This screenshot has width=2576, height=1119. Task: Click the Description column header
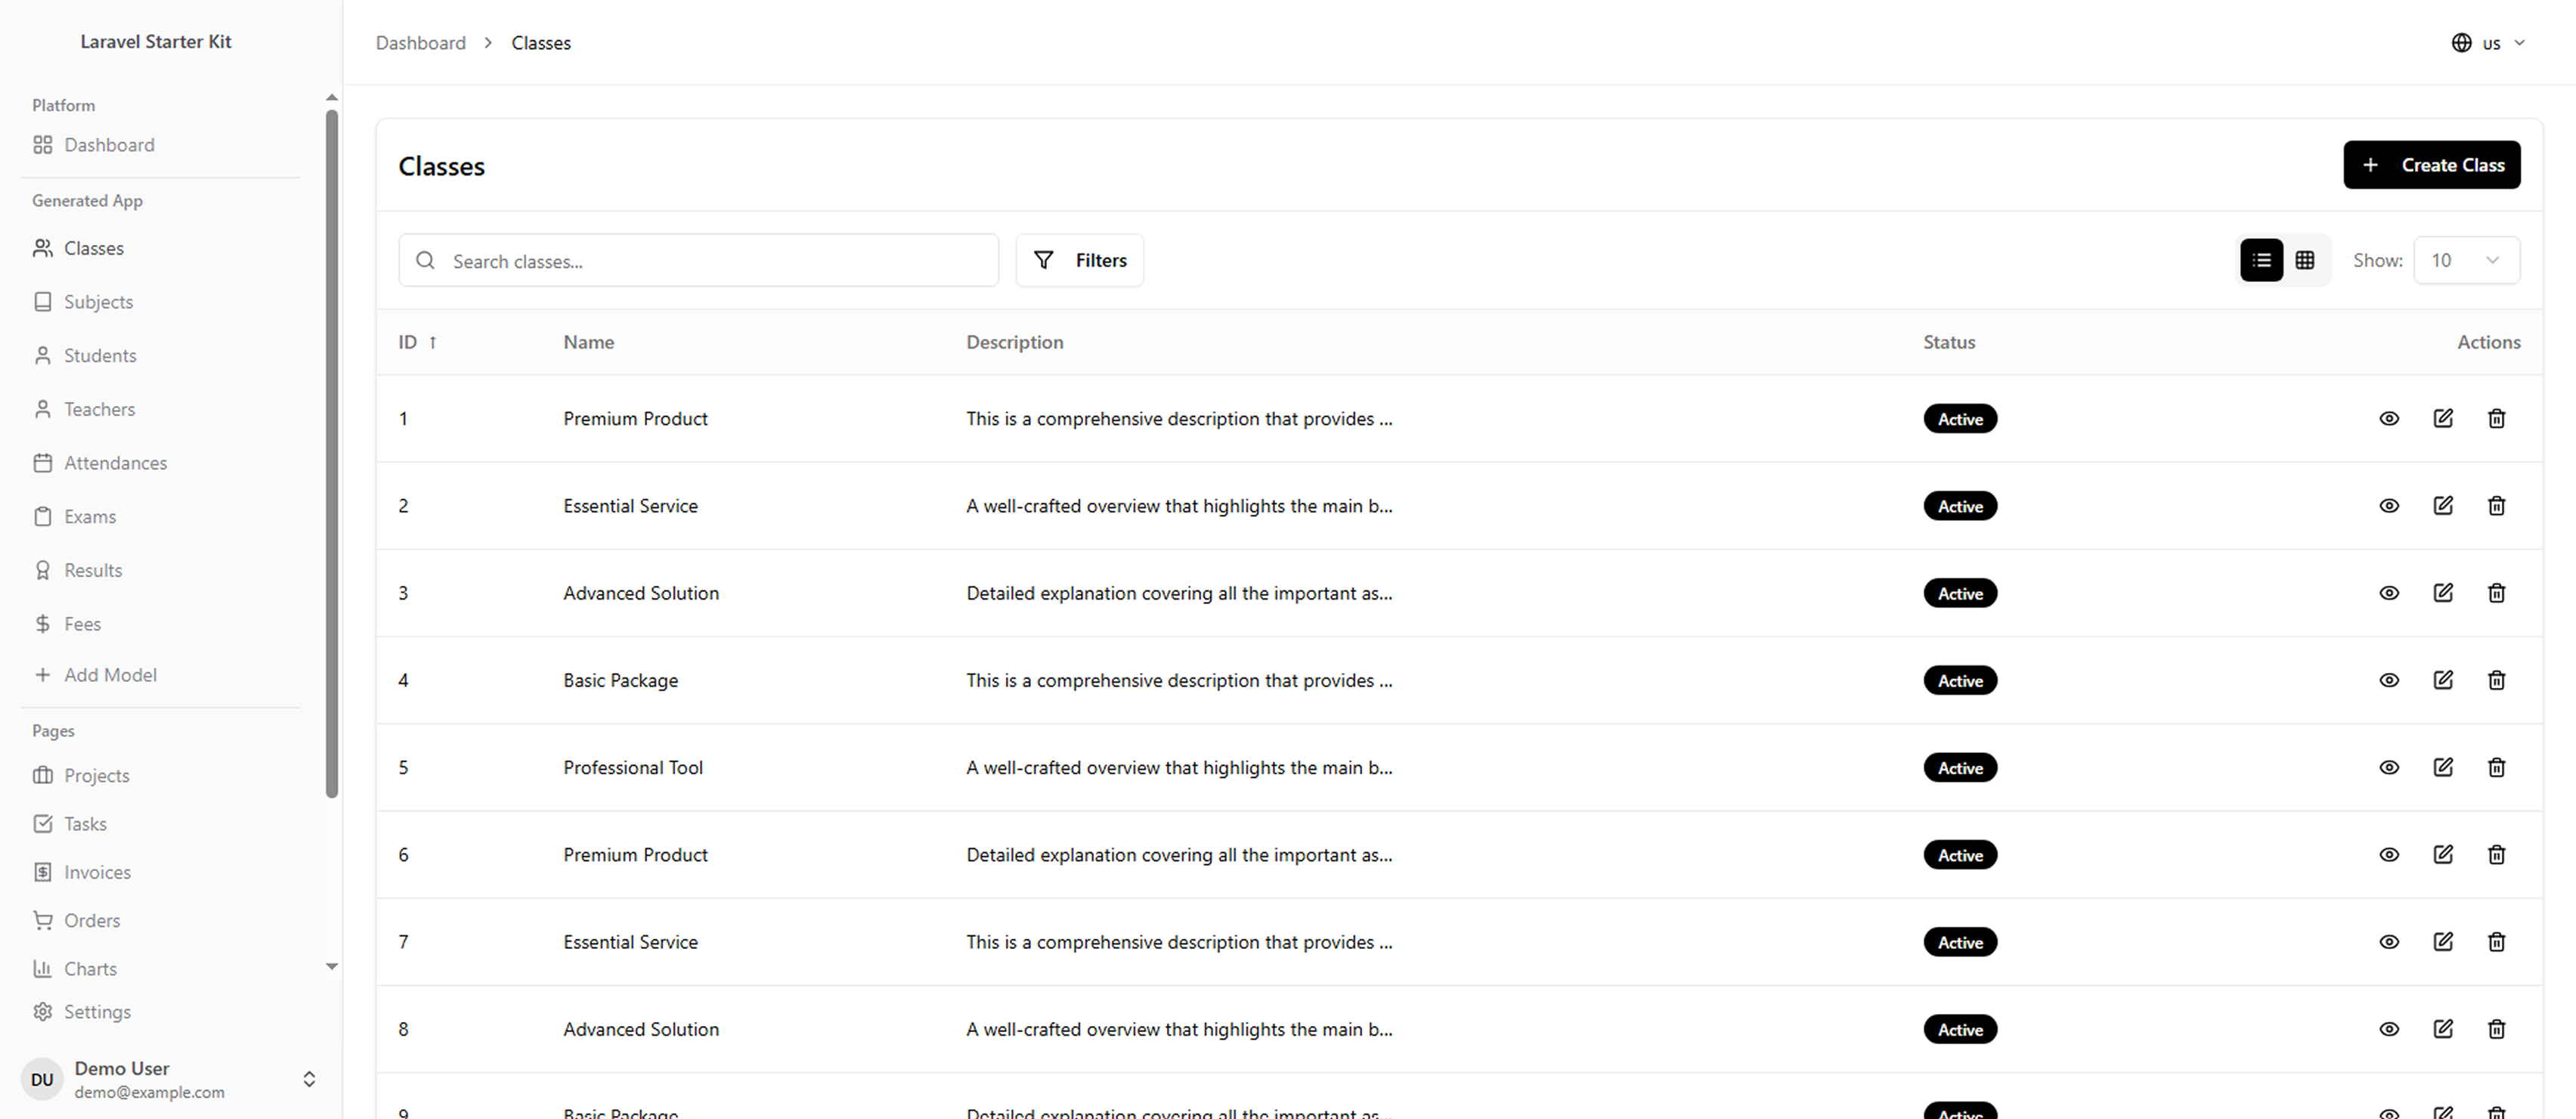tap(1015, 342)
